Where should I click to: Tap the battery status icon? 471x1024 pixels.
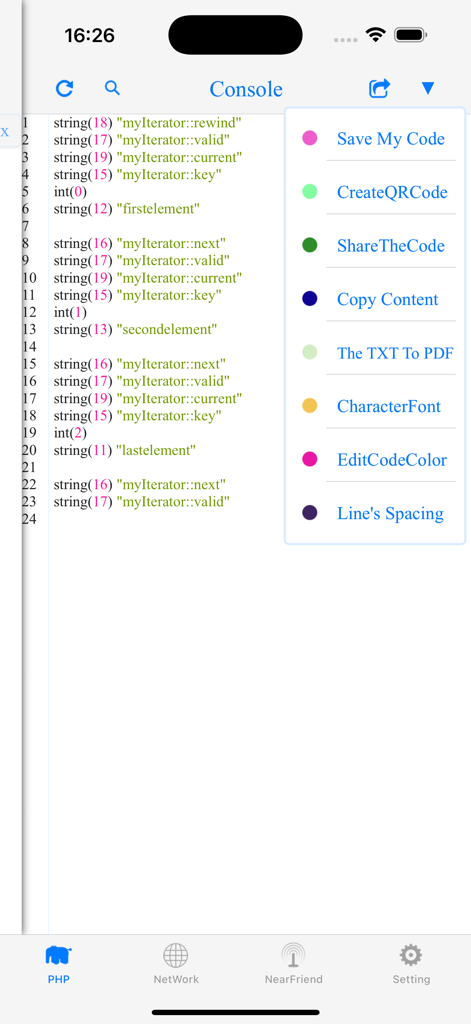tap(411, 35)
